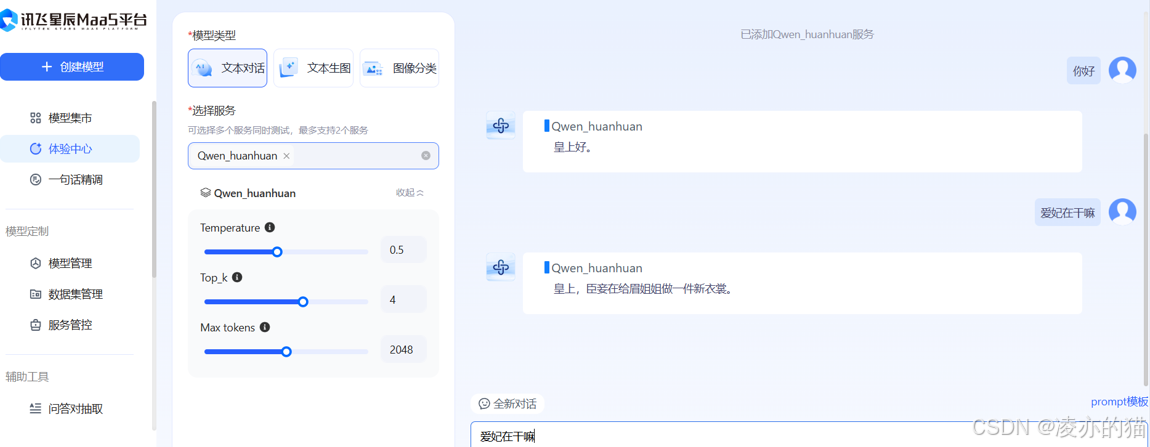Click the 模型类型 field label

click(x=214, y=35)
